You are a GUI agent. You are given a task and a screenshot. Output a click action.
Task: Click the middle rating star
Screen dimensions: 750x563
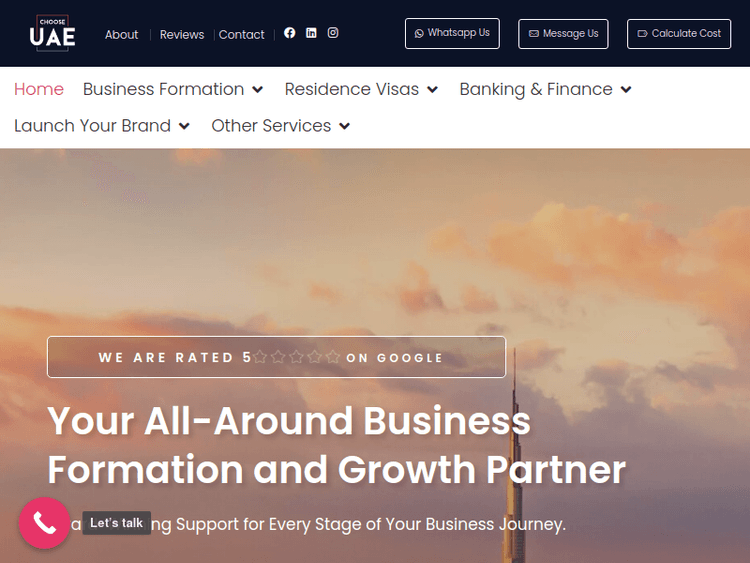pos(297,357)
